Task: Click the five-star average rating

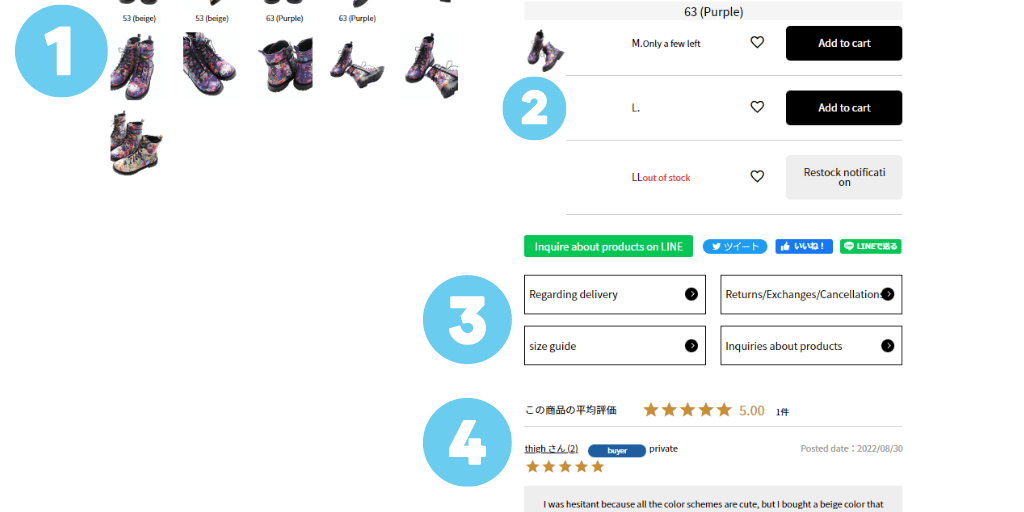Action: 687,410
